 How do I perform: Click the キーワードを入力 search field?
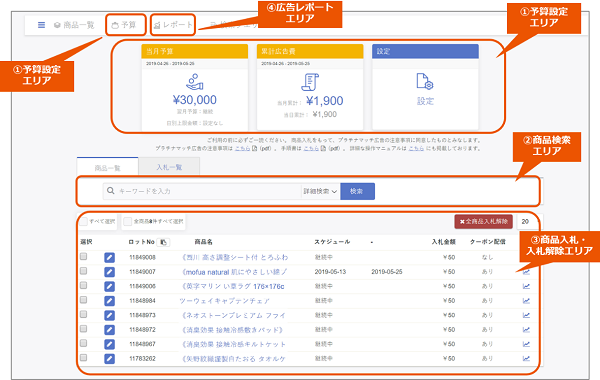tap(202, 191)
